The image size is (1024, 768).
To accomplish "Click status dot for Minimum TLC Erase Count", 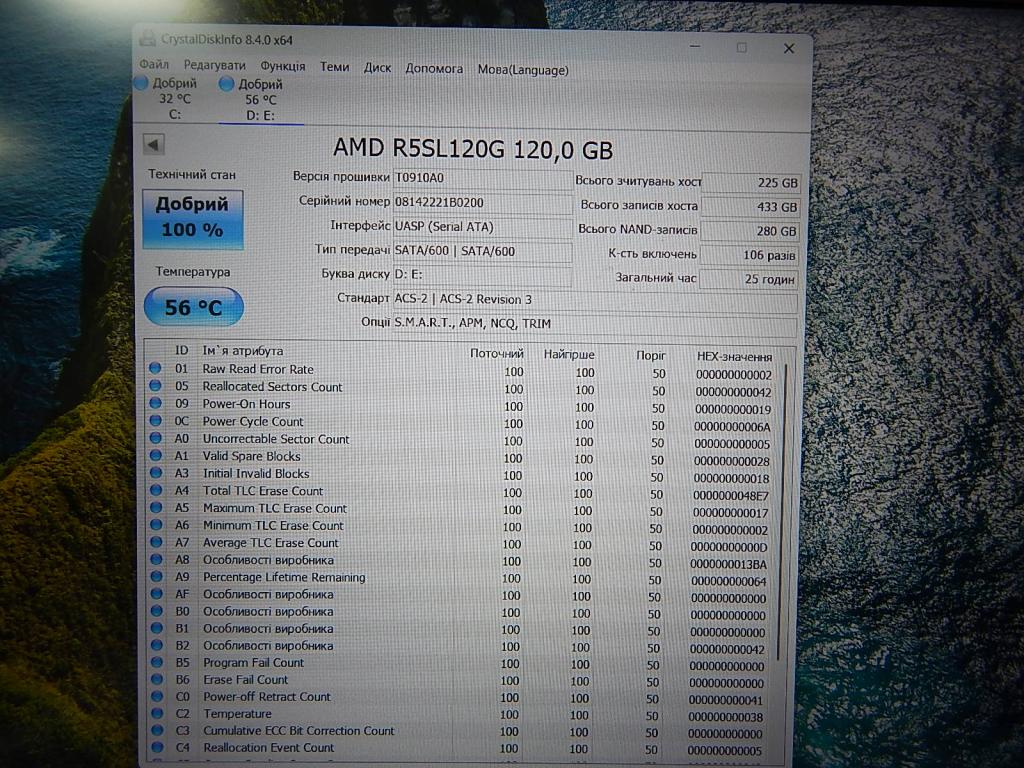I will [x=156, y=524].
